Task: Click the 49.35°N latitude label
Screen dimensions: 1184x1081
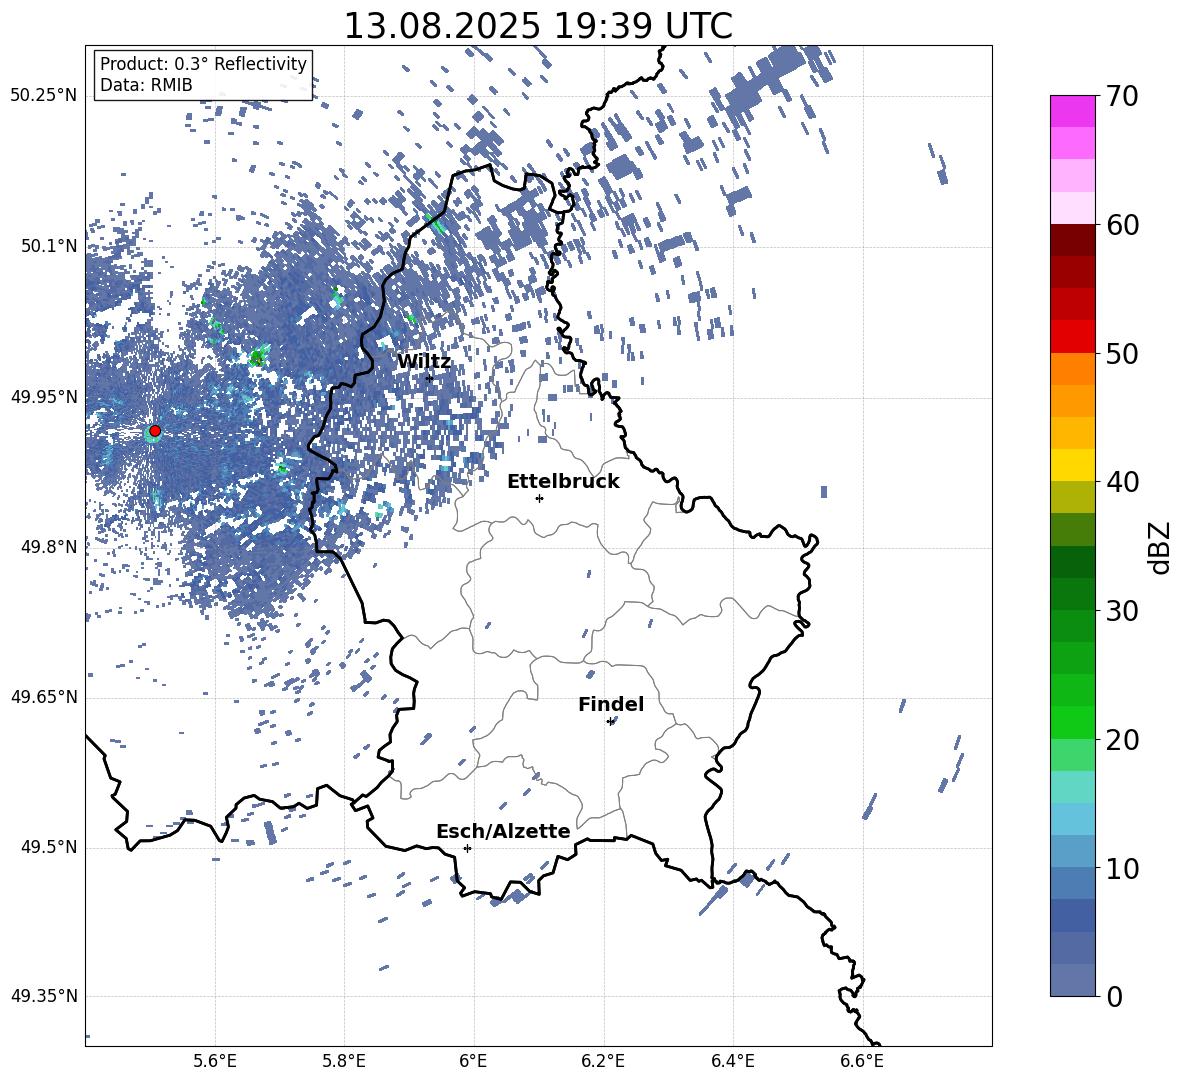Action: click(x=45, y=996)
